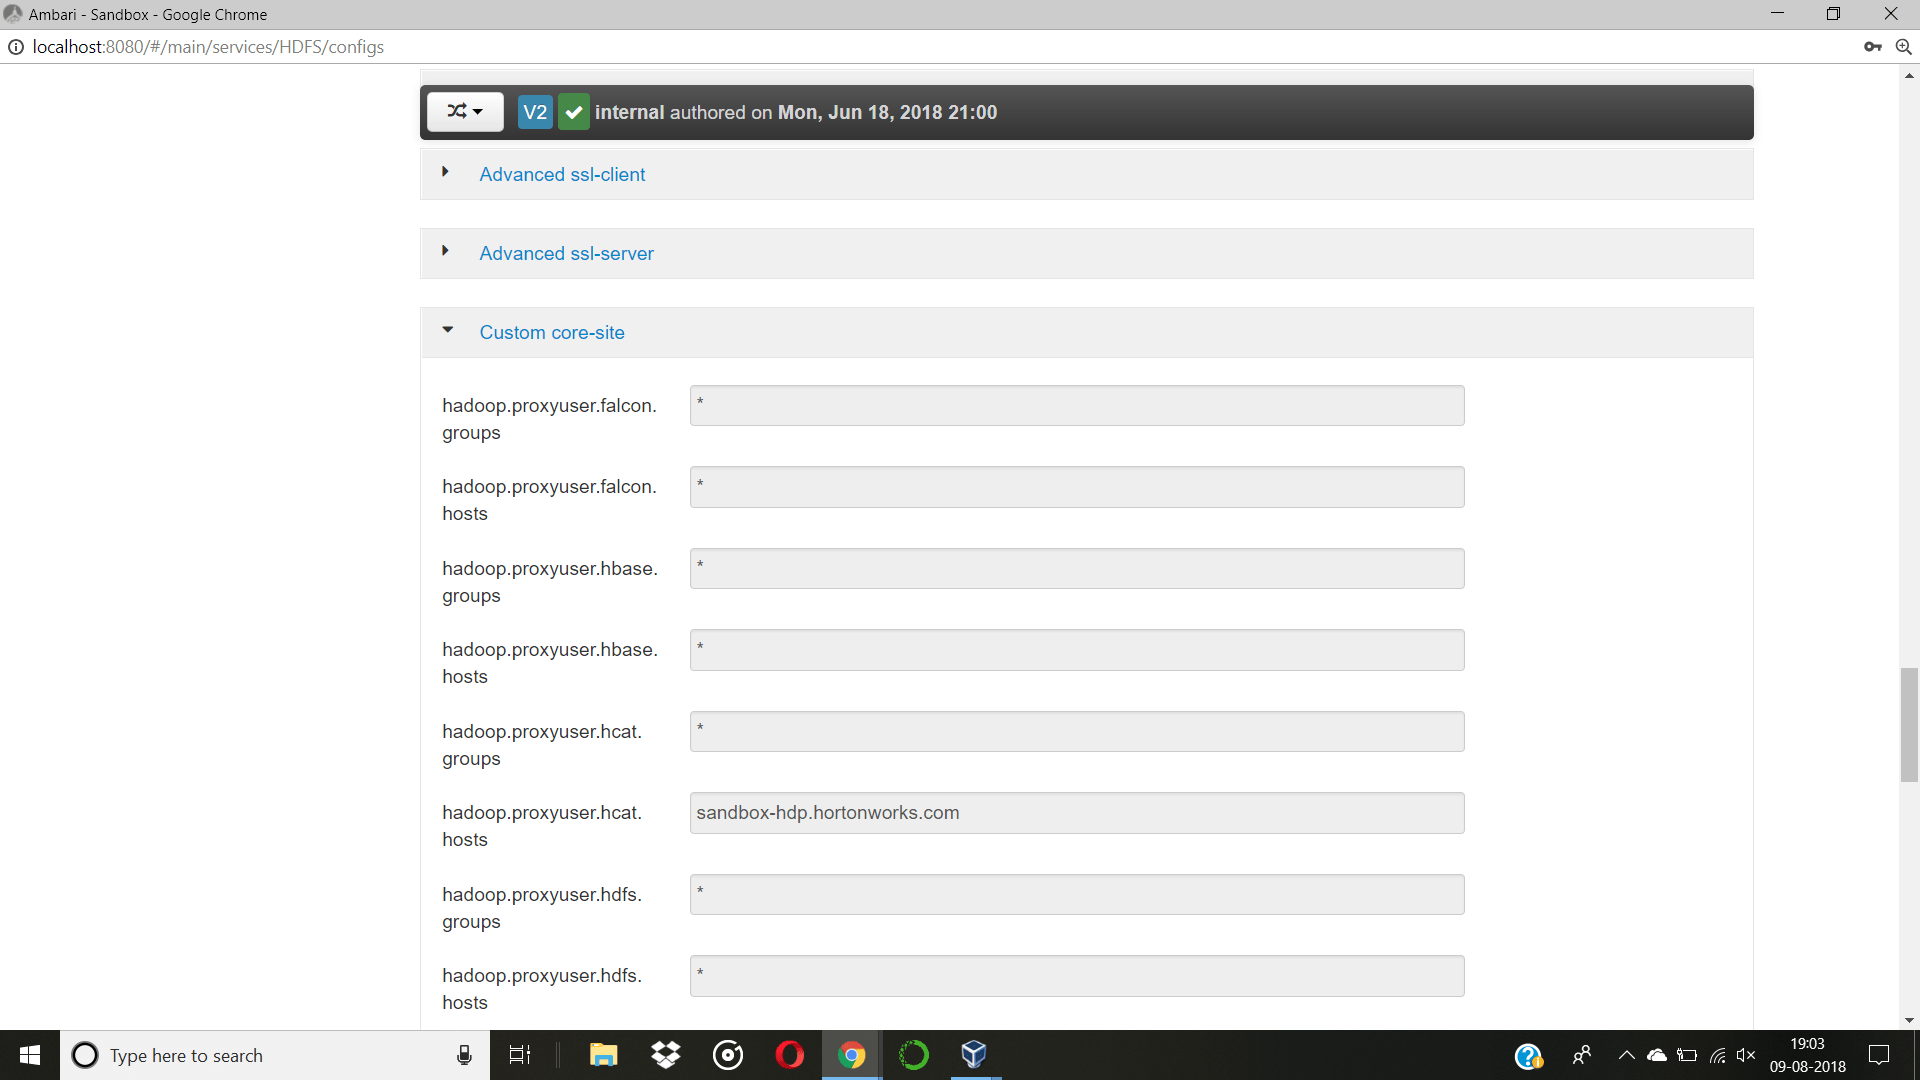The image size is (1920, 1080).
Task: Click the saved password key icon in address bar
Action: pos(1872,47)
